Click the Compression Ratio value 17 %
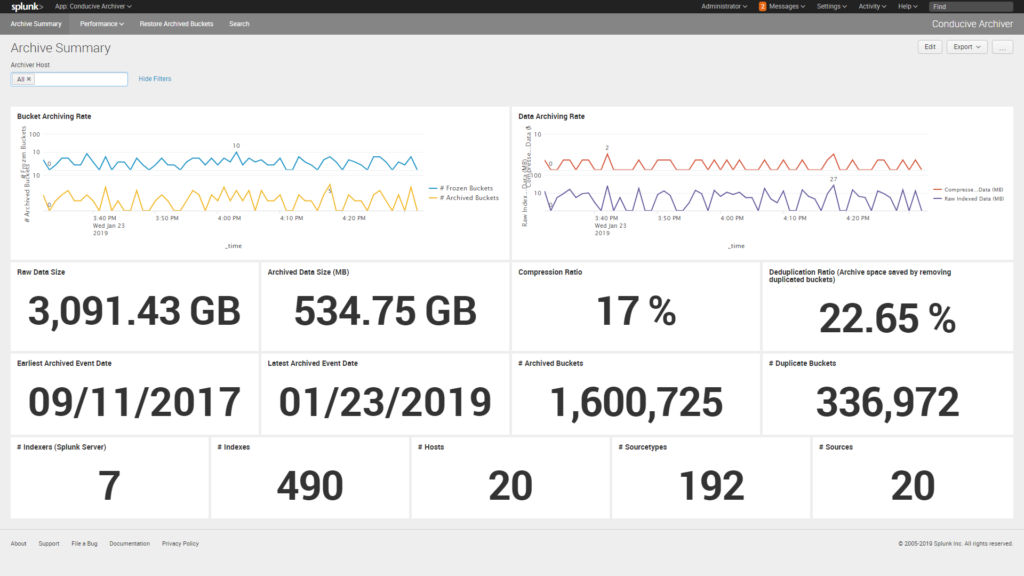 point(636,311)
